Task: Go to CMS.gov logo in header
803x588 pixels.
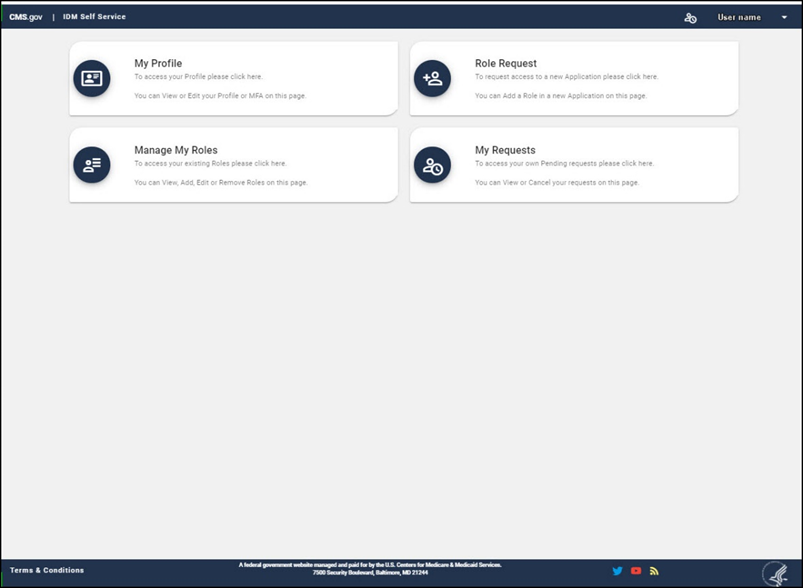Action: point(26,17)
